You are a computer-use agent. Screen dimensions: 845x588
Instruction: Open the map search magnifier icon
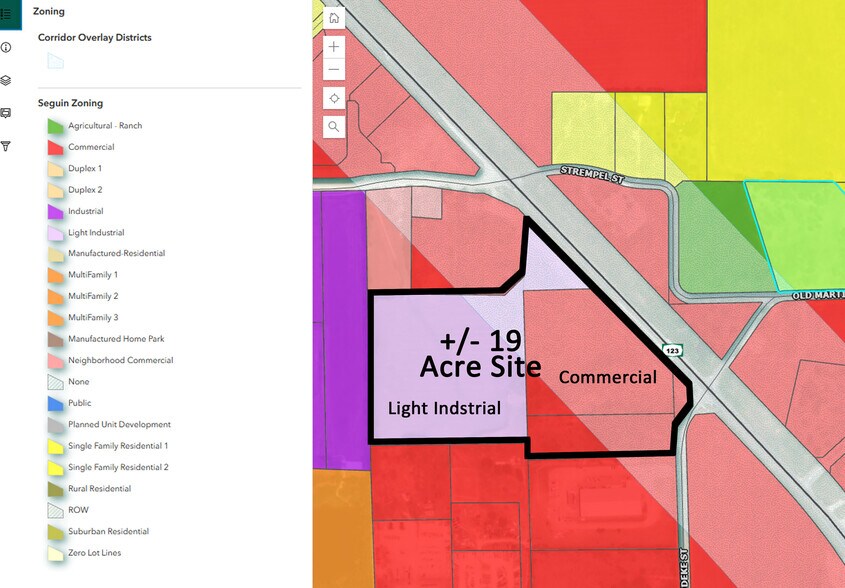(333, 126)
